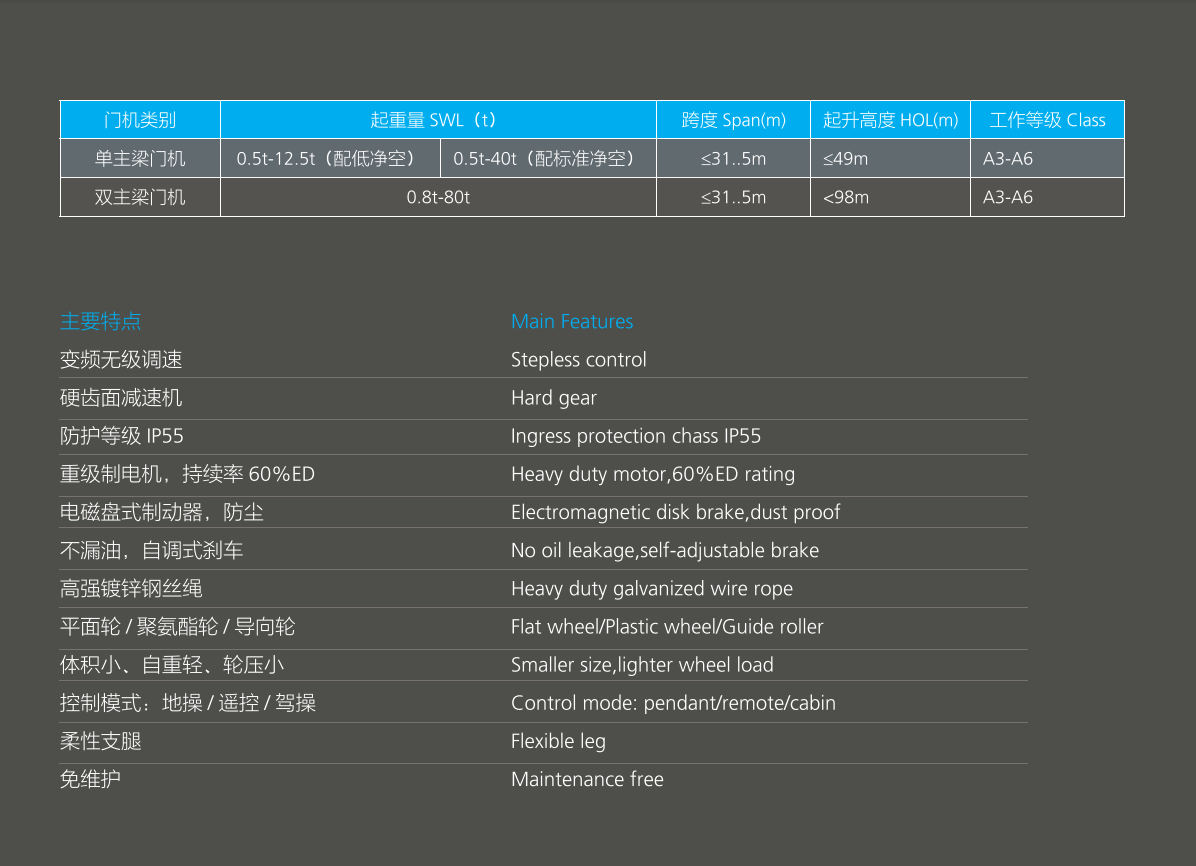Click A3-A6 in the 双主梁门机 row
The image size is (1196, 866).
(1047, 198)
